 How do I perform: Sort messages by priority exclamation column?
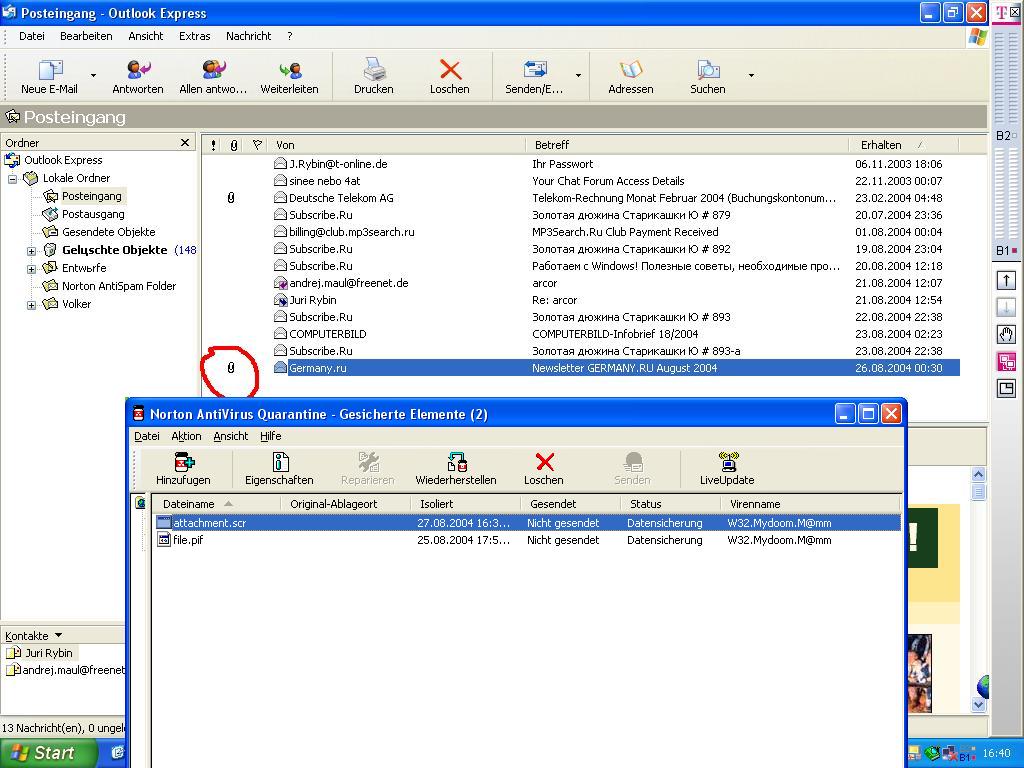(x=214, y=145)
